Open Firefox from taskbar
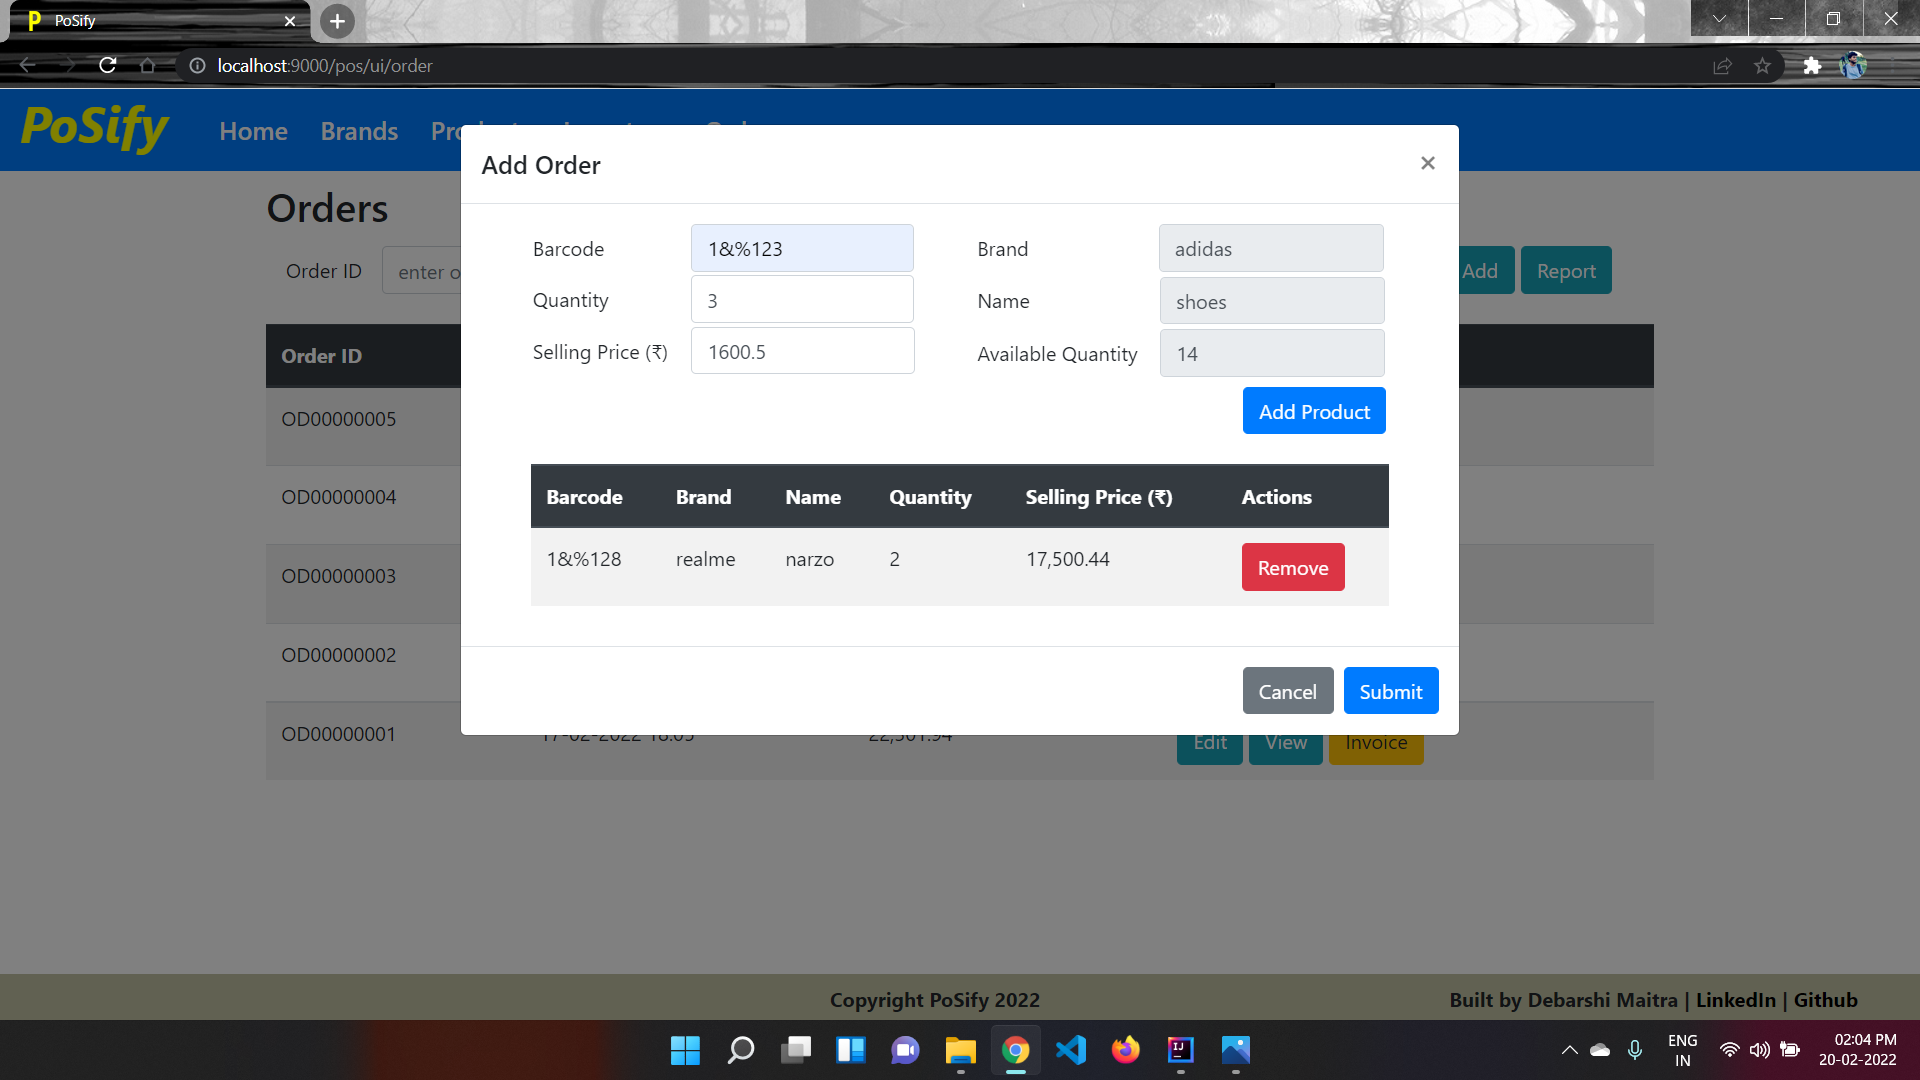 click(x=1125, y=1050)
